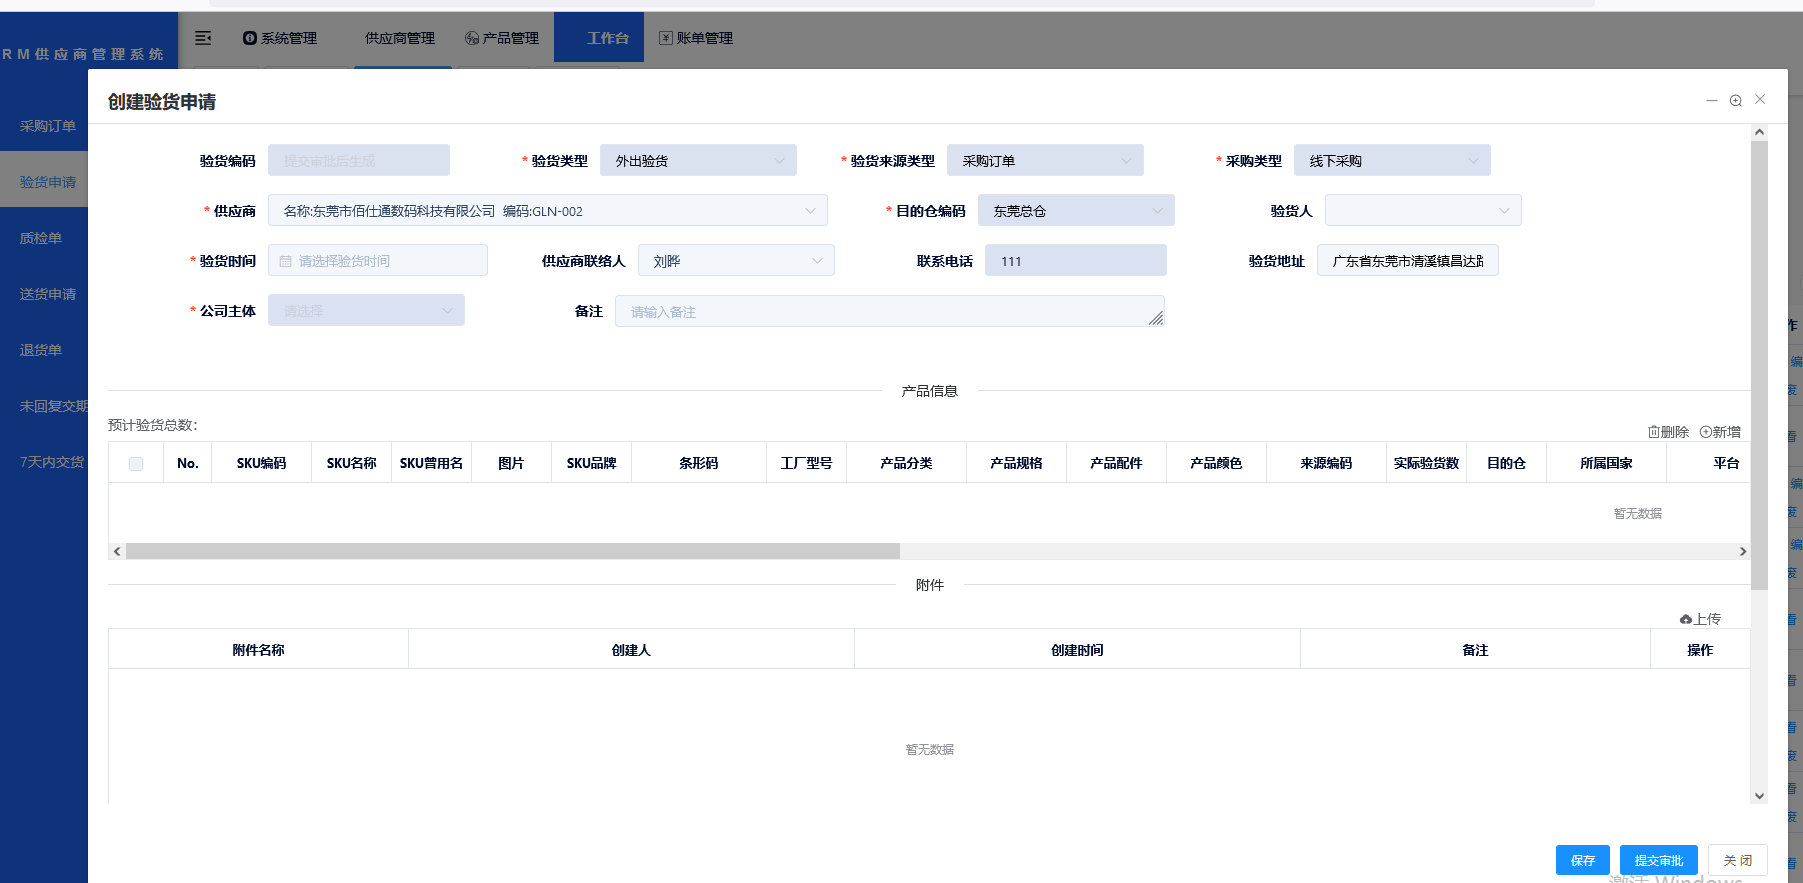Image resolution: width=1803 pixels, height=883 pixels.
Task: Open the 系统管理 menu
Action: pyautogui.click(x=280, y=38)
